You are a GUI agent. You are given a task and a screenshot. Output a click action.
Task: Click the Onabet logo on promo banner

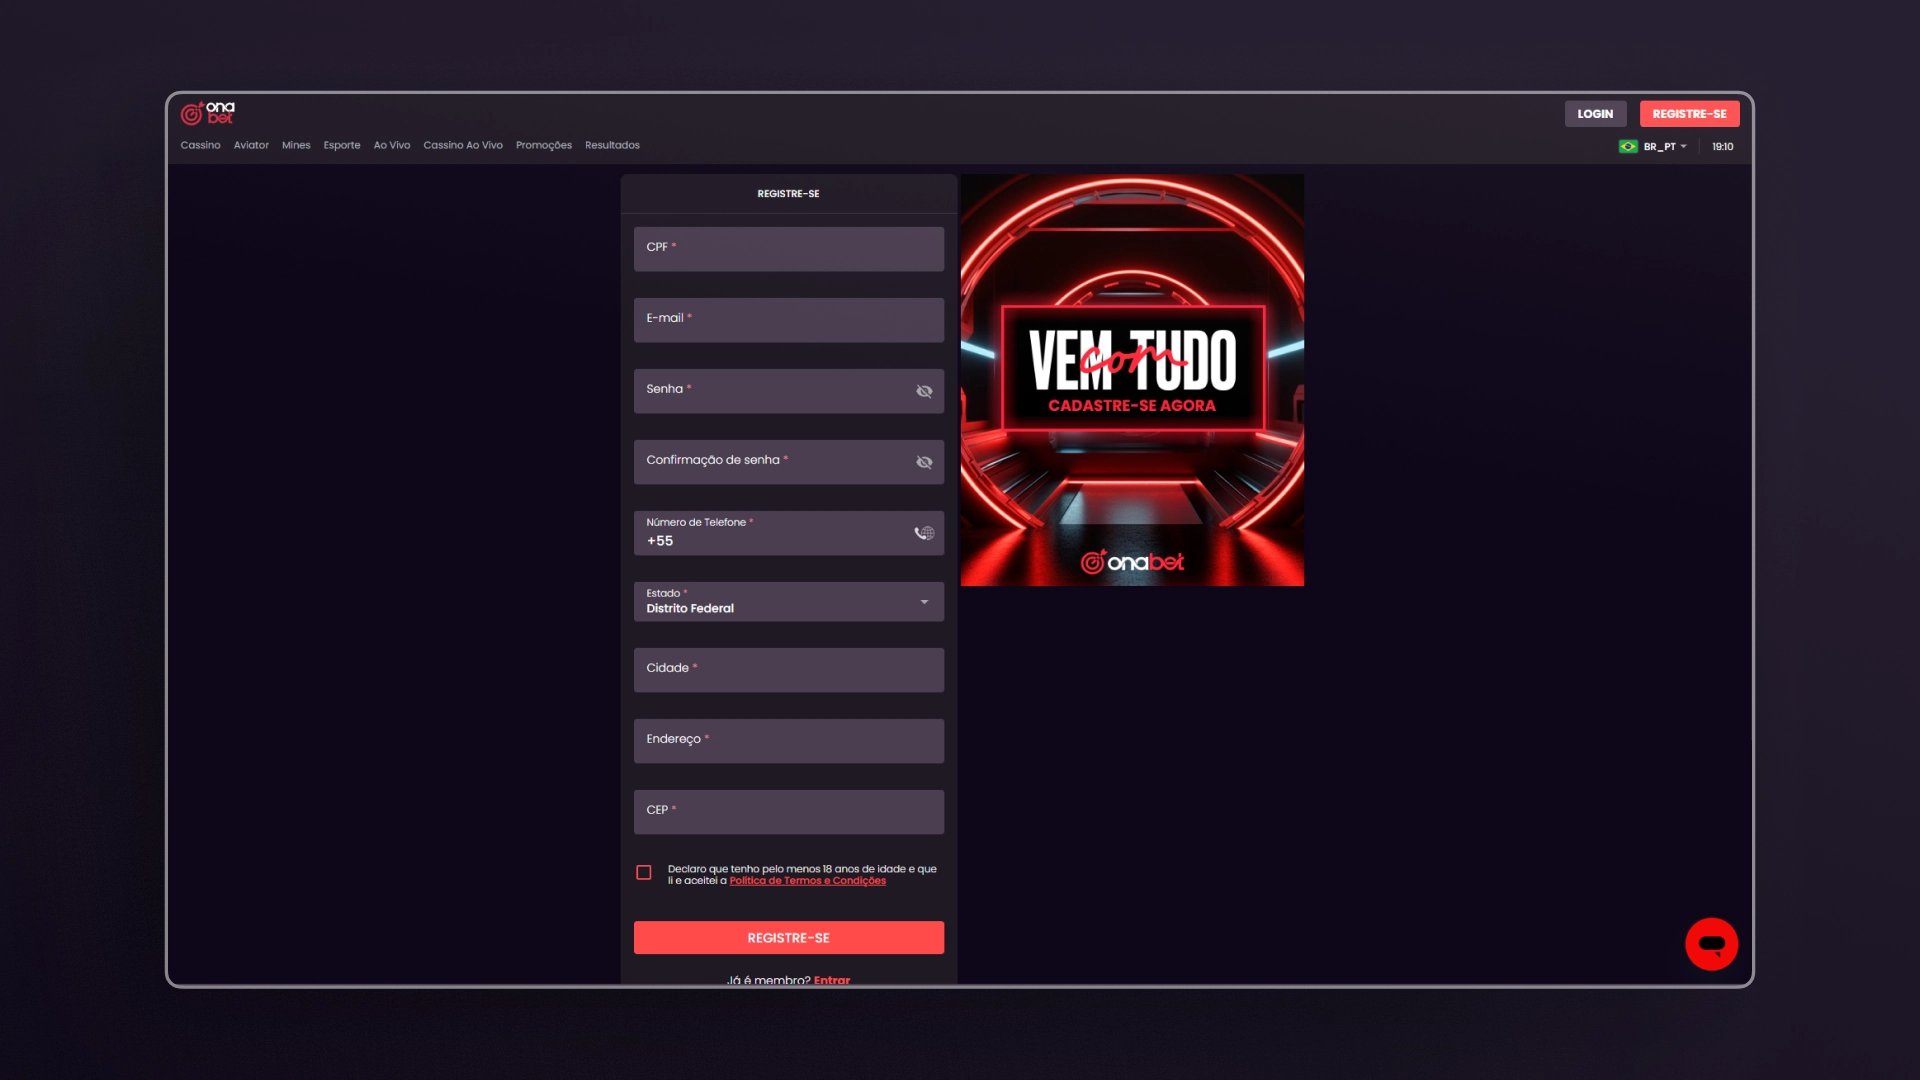click(1132, 563)
